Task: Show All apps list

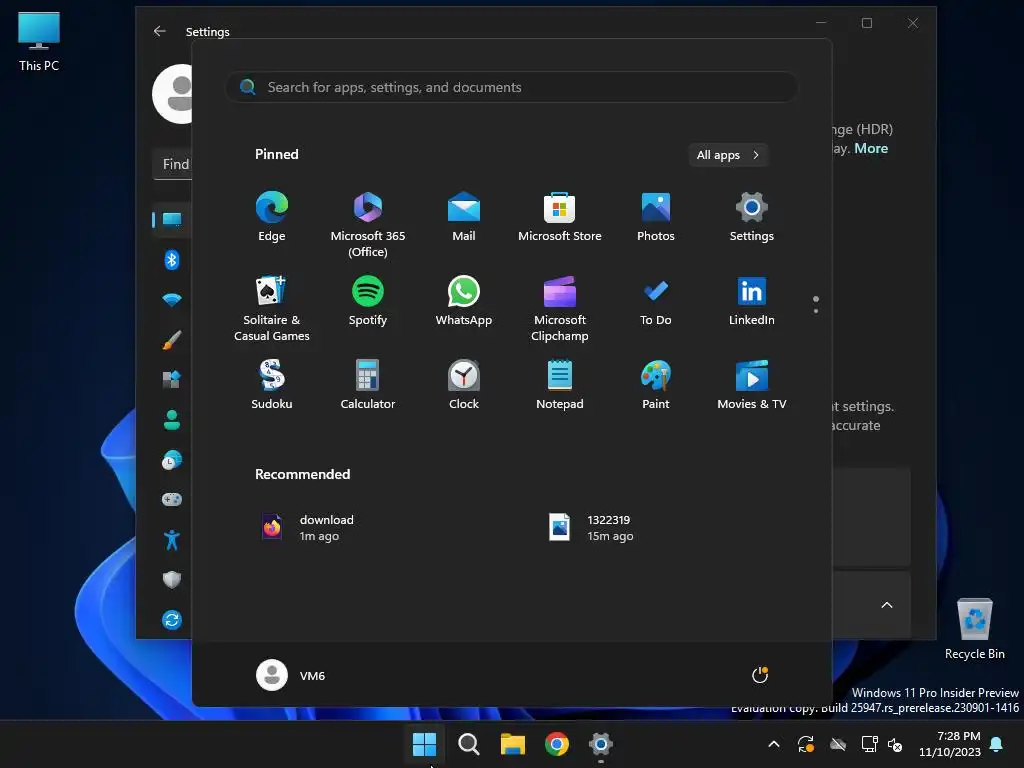Action: (x=728, y=155)
